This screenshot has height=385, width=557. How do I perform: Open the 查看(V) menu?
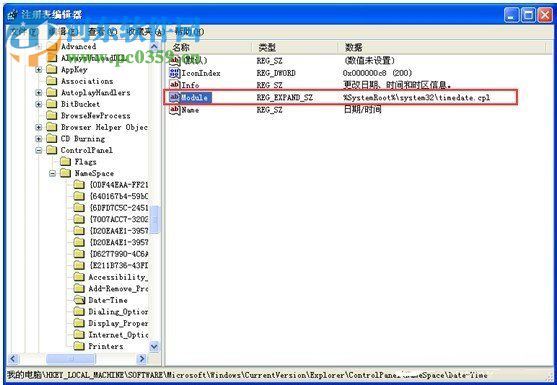(x=102, y=32)
